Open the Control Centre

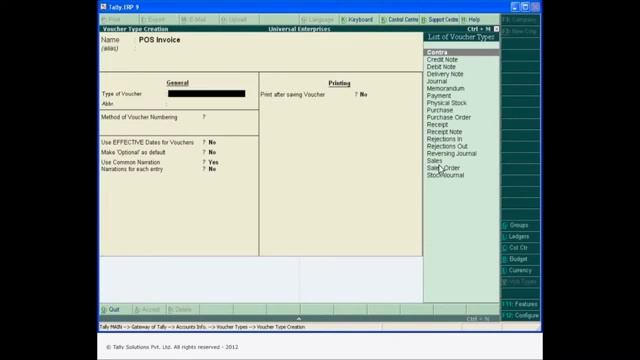click(x=400, y=20)
